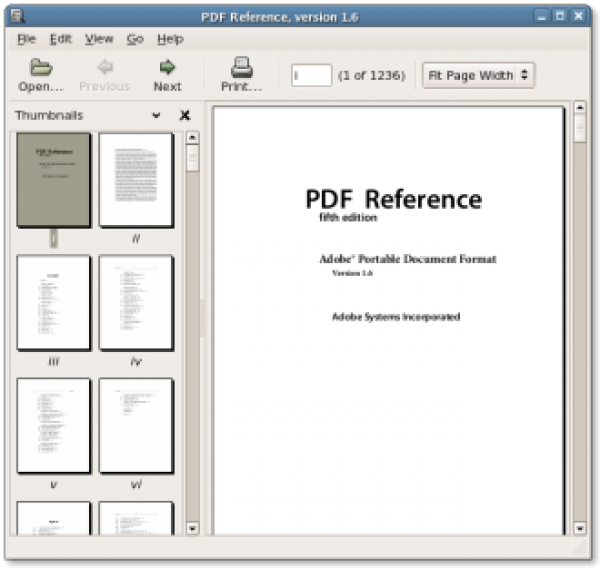This screenshot has width=600, height=568.
Task: Open the Edit menu
Action: coord(61,39)
